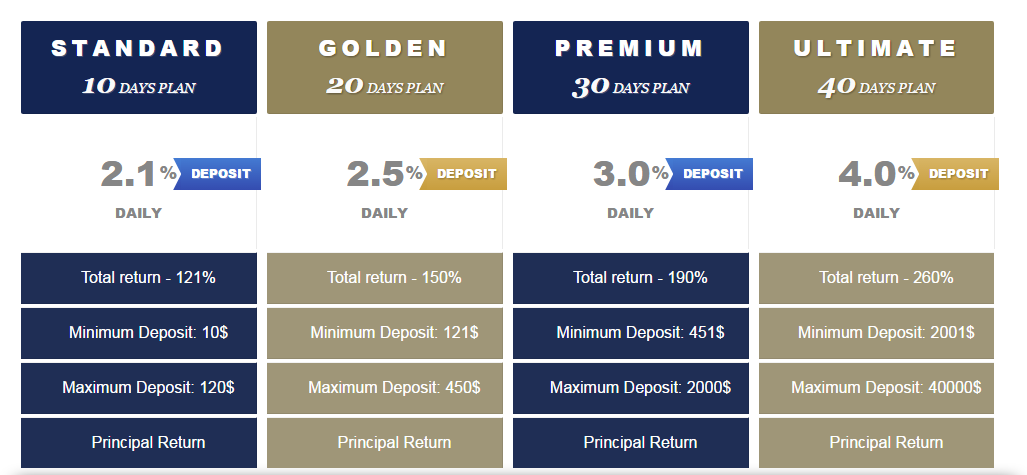Click the gold Deposit ribbon for Golden plan
Viewport: 1027px width, 475px height.
tap(463, 174)
